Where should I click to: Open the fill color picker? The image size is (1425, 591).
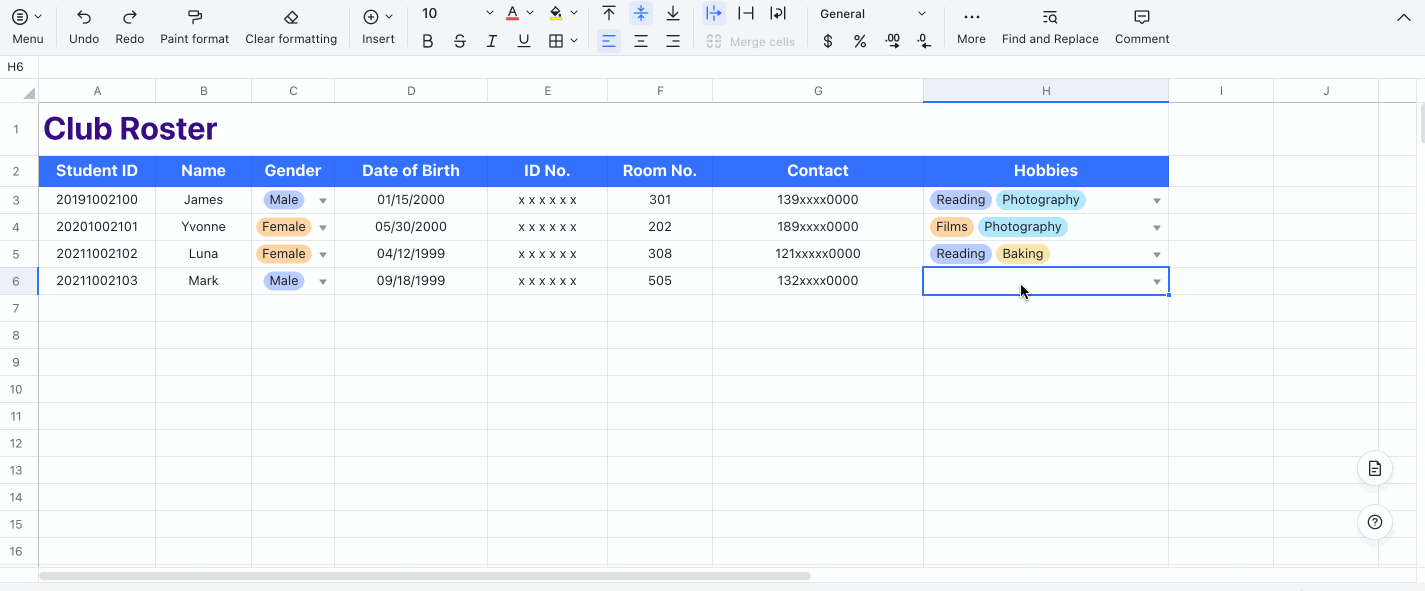pos(558,13)
